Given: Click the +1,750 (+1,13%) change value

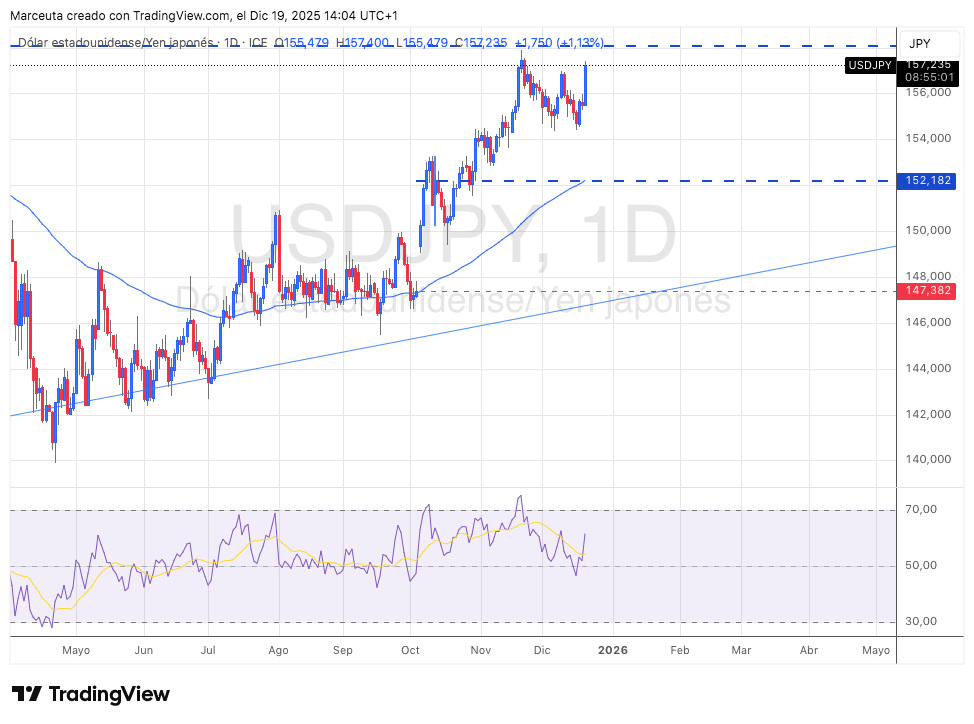Looking at the screenshot, I should (559, 43).
